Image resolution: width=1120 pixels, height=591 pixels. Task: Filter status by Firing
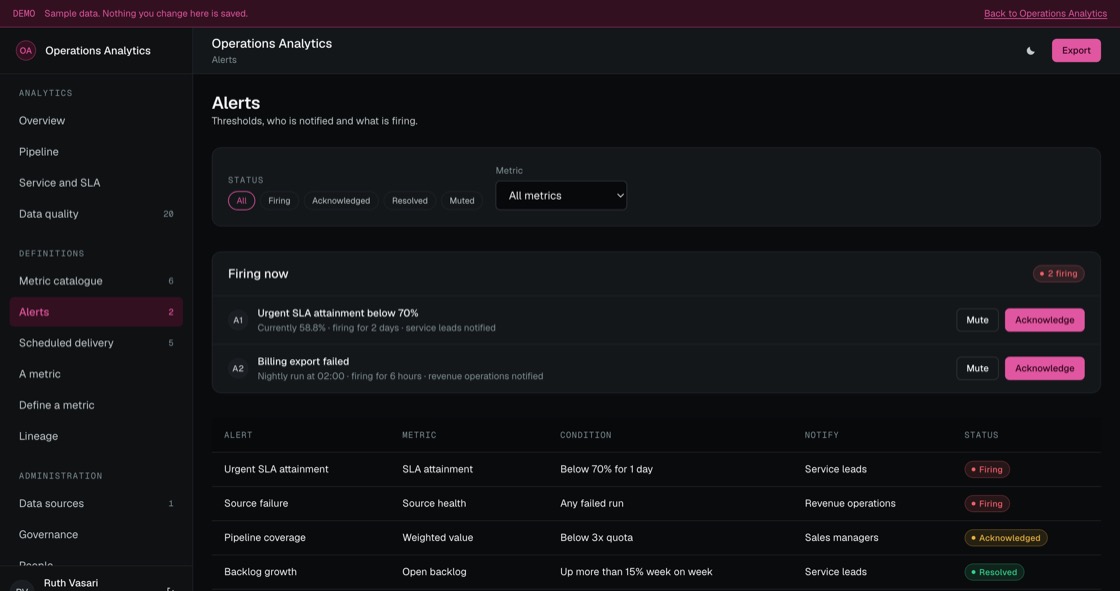[279, 201]
